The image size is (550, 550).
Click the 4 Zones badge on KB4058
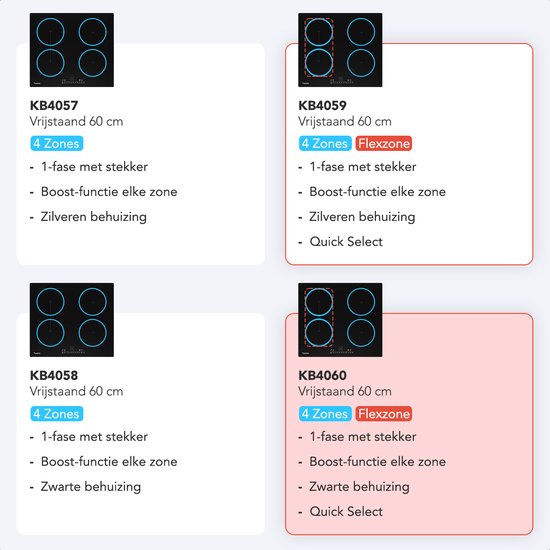pos(57,414)
